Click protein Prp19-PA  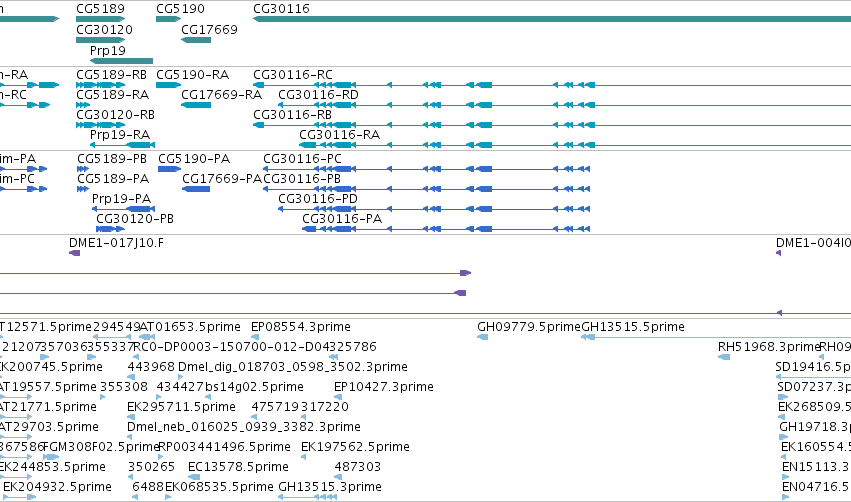click(123, 209)
